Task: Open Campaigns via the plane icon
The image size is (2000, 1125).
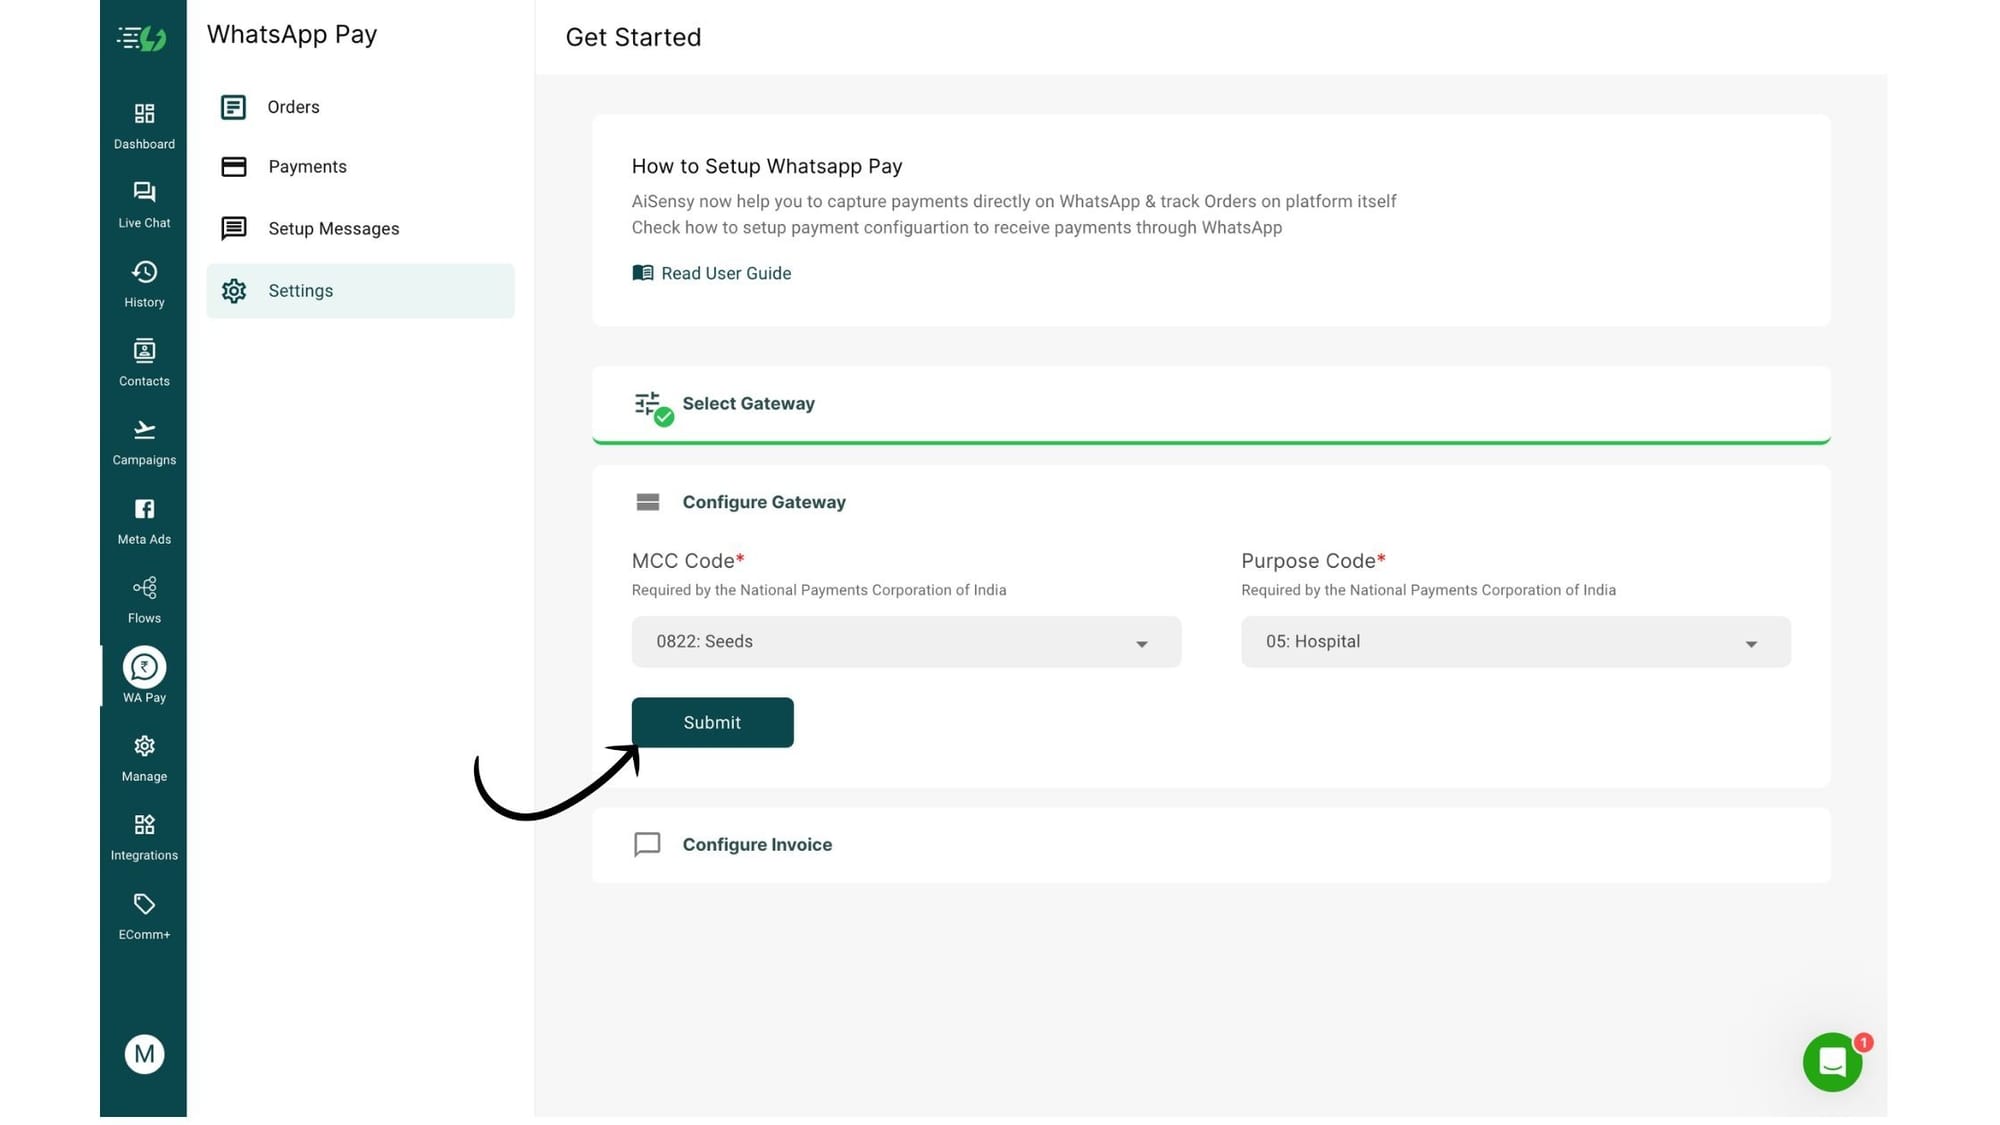Action: [x=144, y=430]
